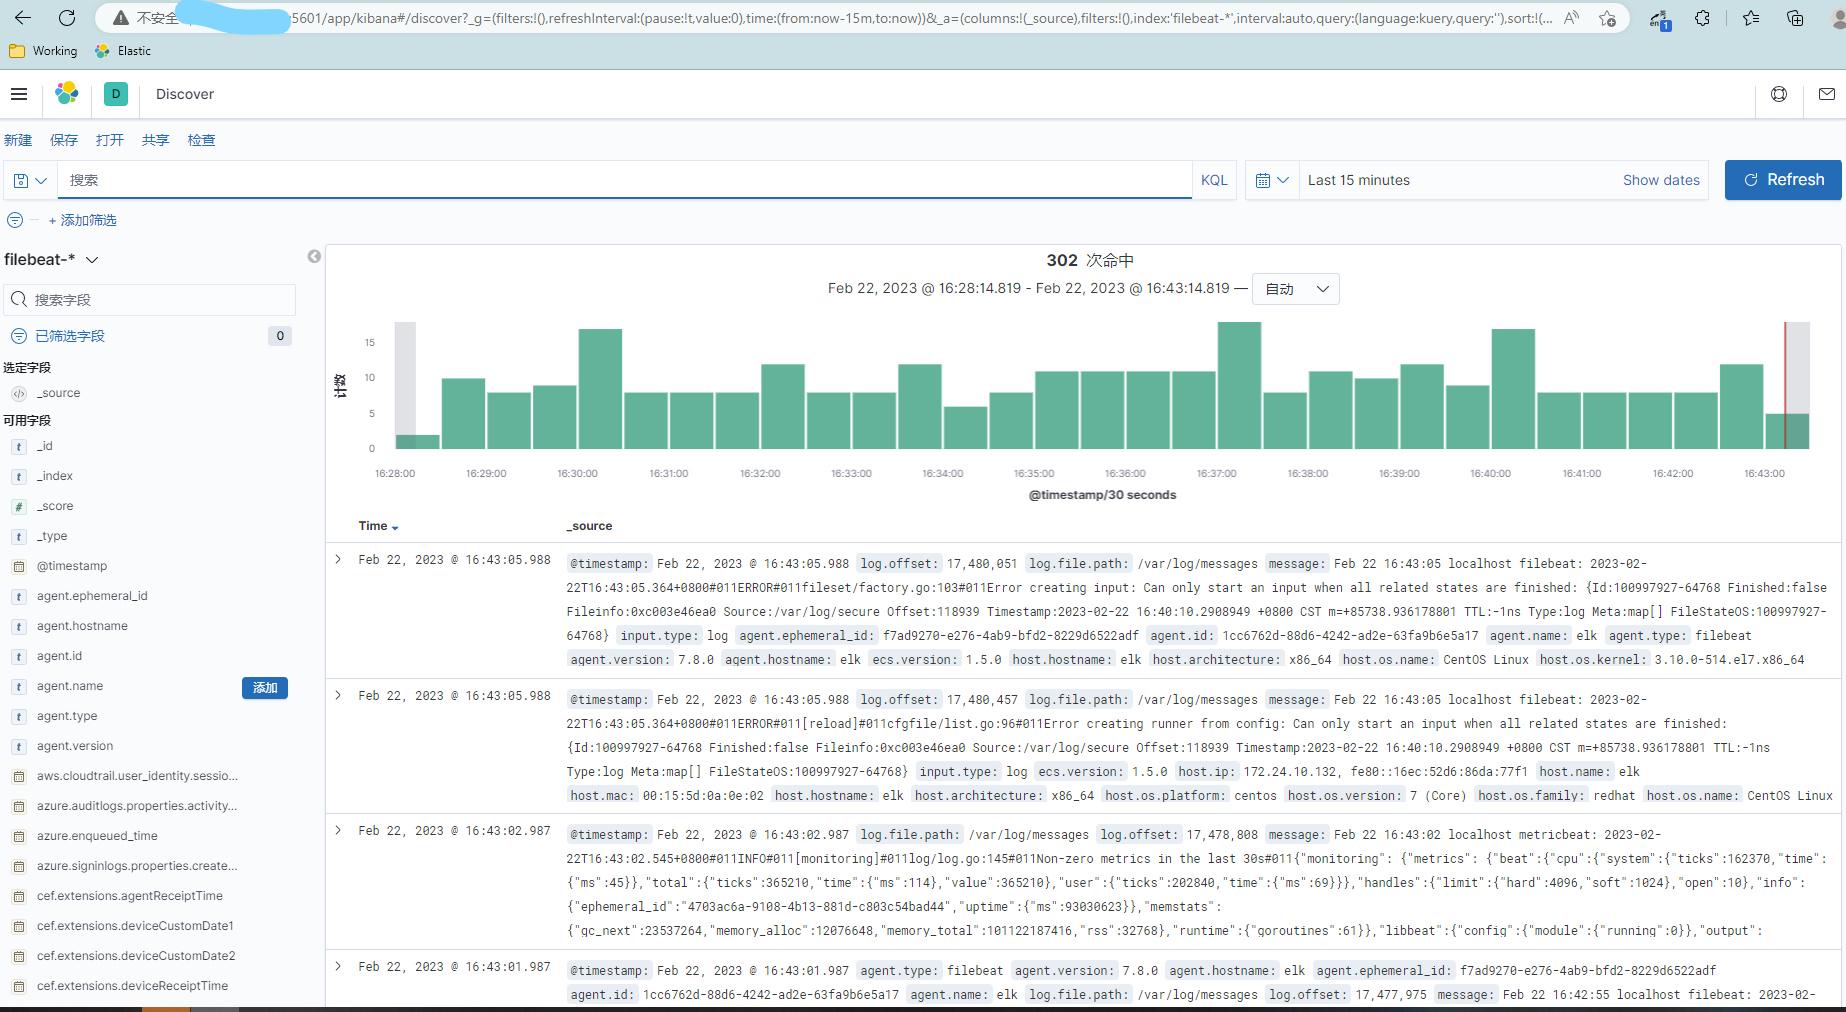Click the Discover breadcrumb
Screen dimensions: 1846x1012
pos(185,94)
